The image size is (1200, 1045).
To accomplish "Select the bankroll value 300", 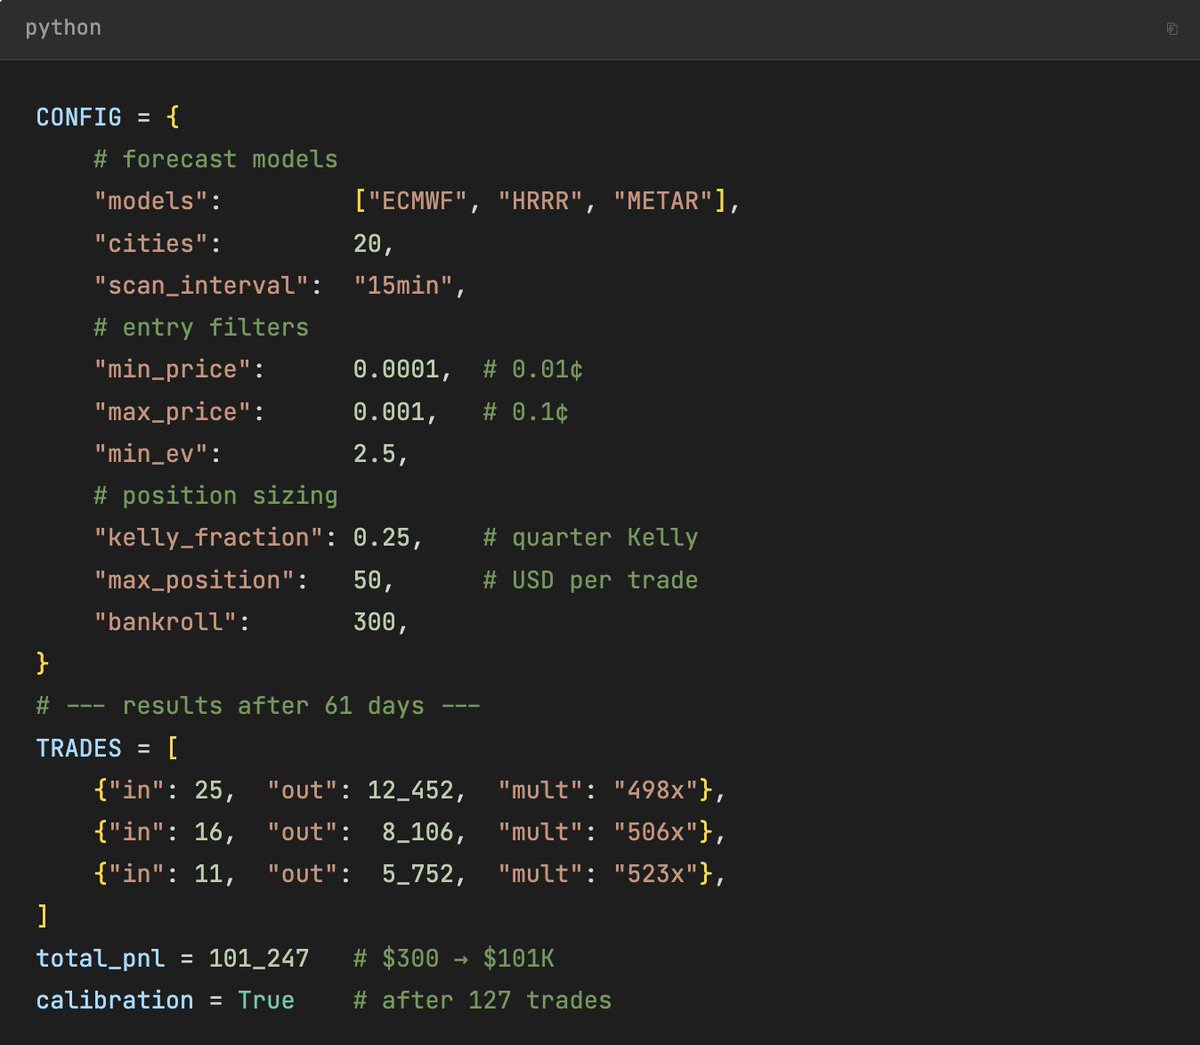I will [x=374, y=622].
